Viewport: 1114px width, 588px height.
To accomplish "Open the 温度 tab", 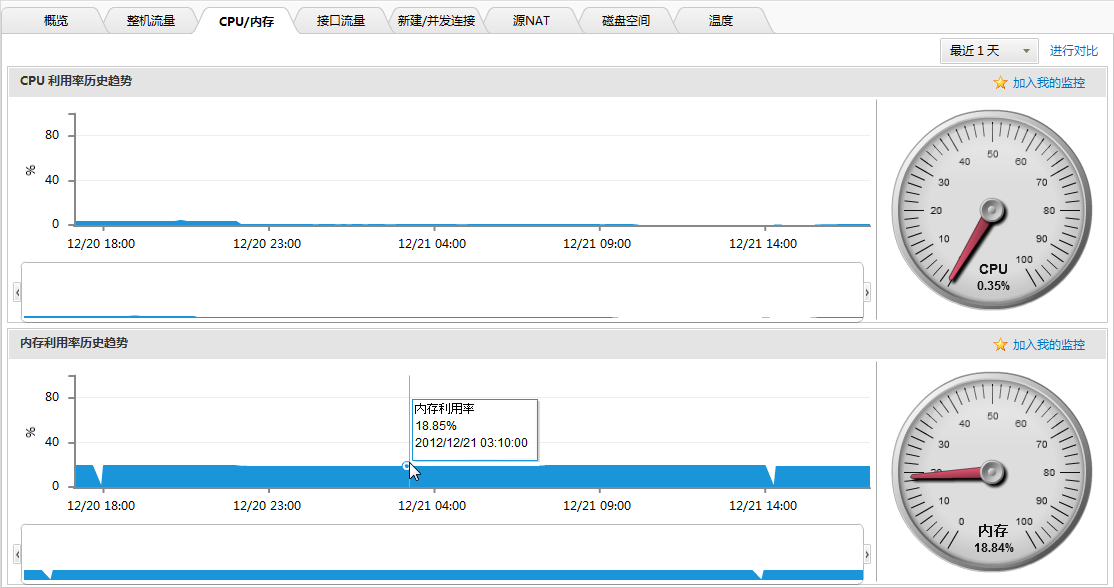I will [x=720, y=21].
